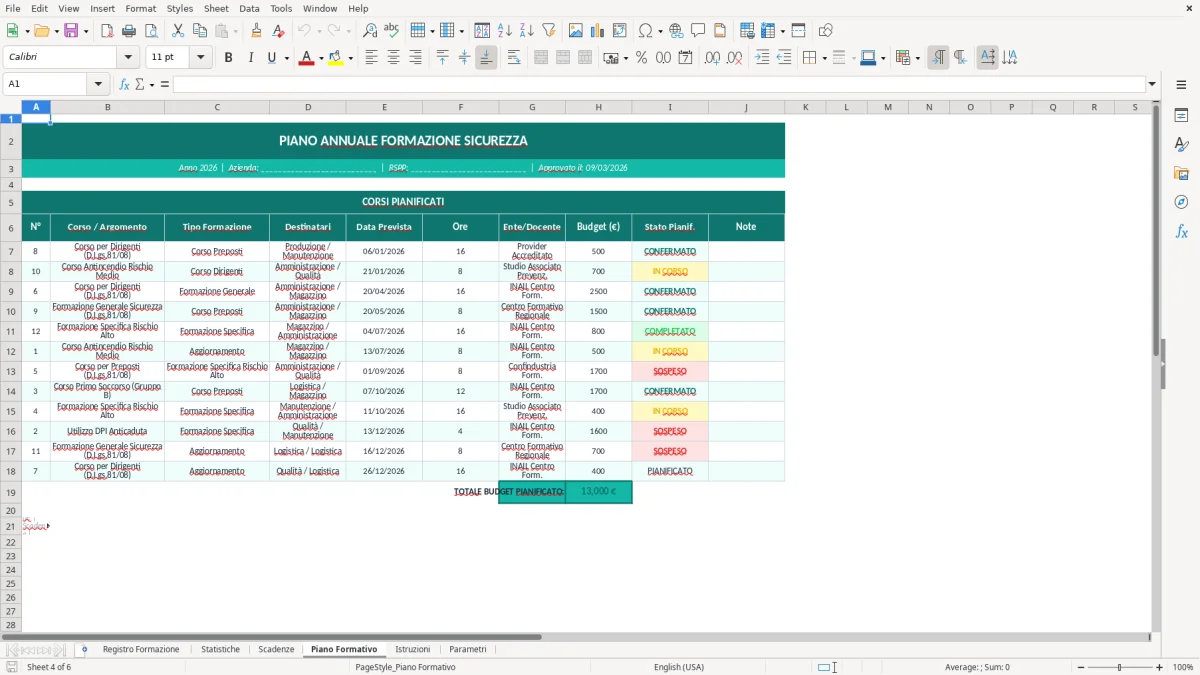
Task: Add a decimal place icon
Action: (712, 58)
